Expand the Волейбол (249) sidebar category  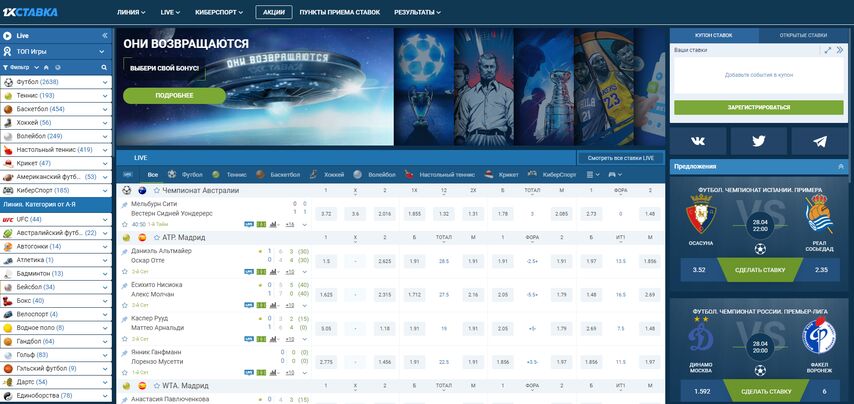[105, 137]
